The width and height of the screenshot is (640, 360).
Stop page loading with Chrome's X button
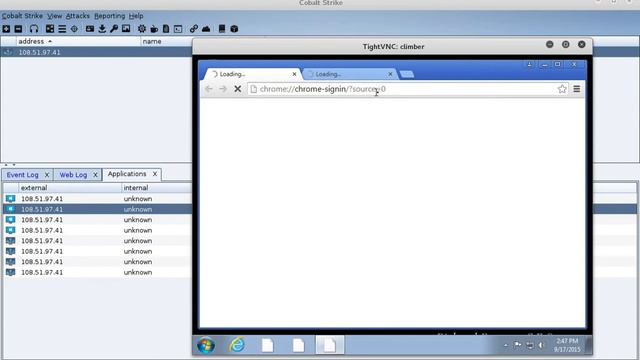tap(238, 89)
